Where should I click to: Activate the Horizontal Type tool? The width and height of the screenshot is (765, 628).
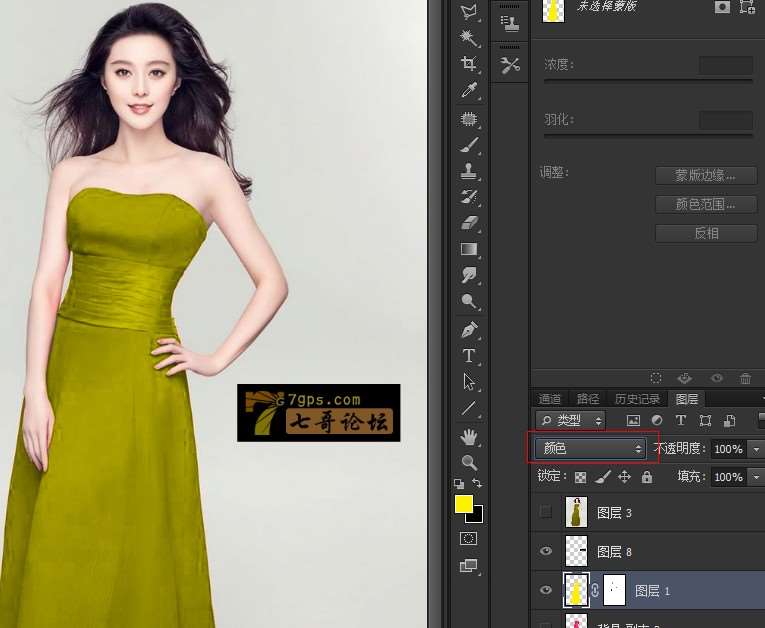point(468,355)
